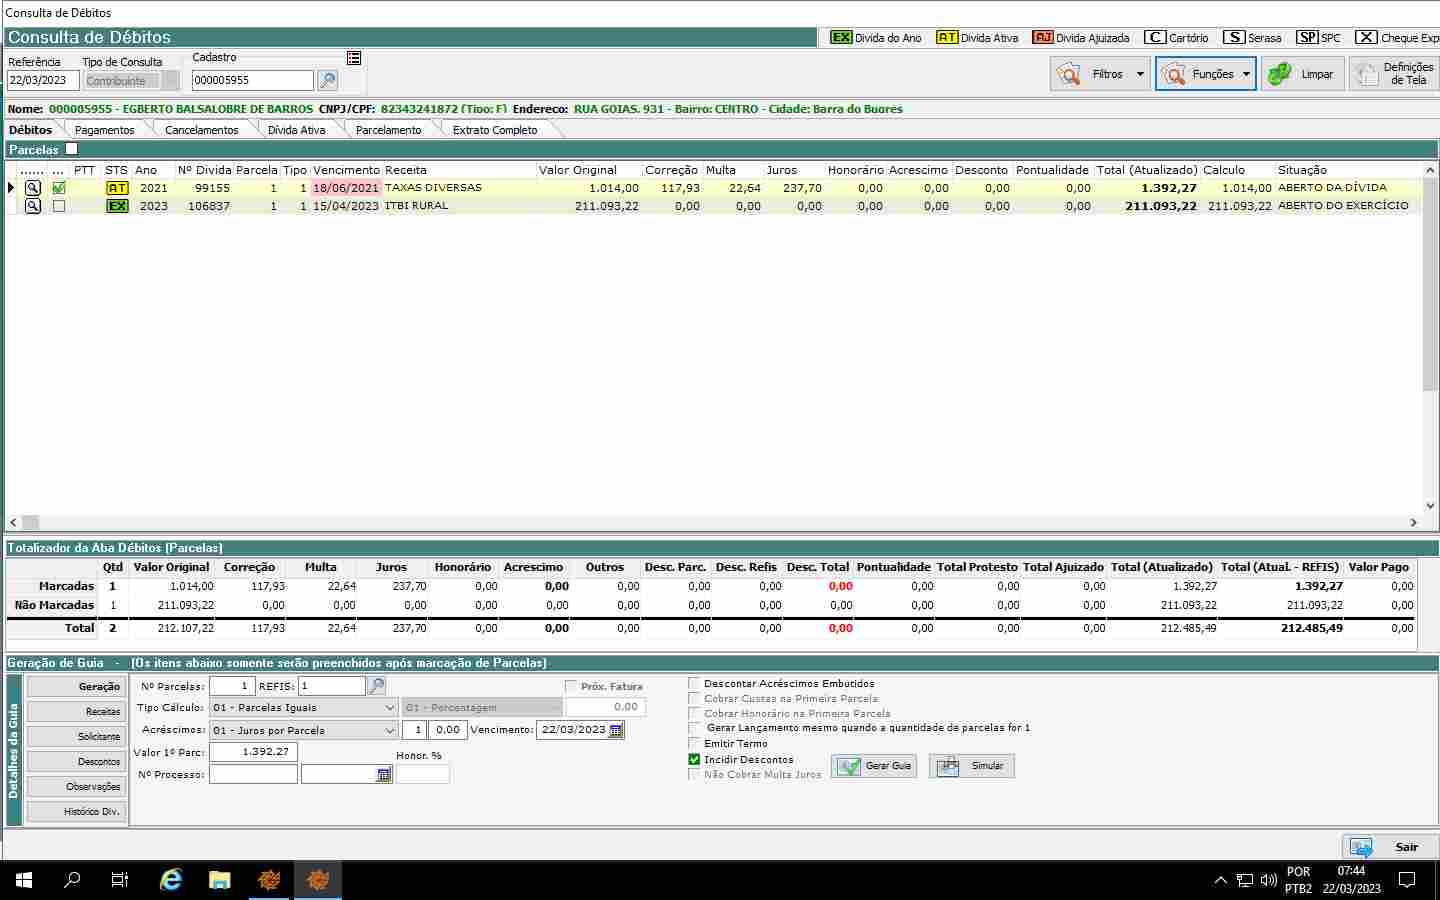
Task: Click the Referência date input field
Action: click(42, 81)
